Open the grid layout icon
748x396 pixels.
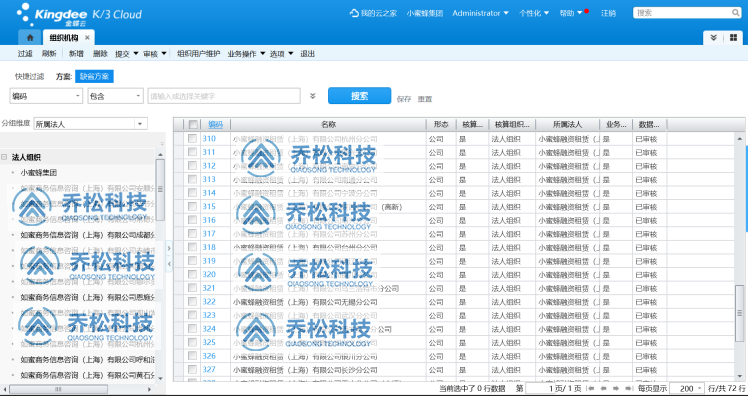[x=733, y=38]
